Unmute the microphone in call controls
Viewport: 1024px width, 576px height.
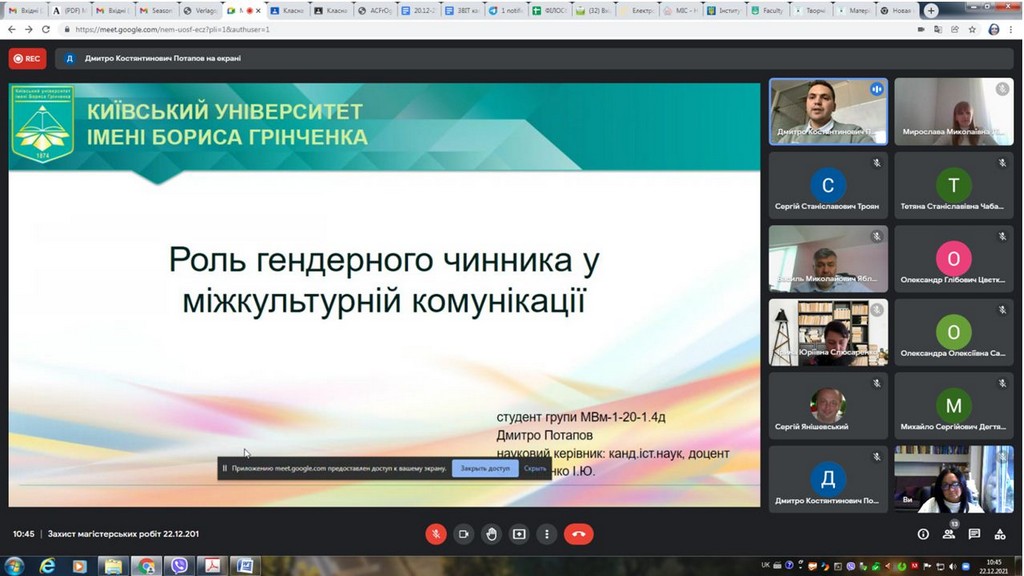(x=436, y=534)
